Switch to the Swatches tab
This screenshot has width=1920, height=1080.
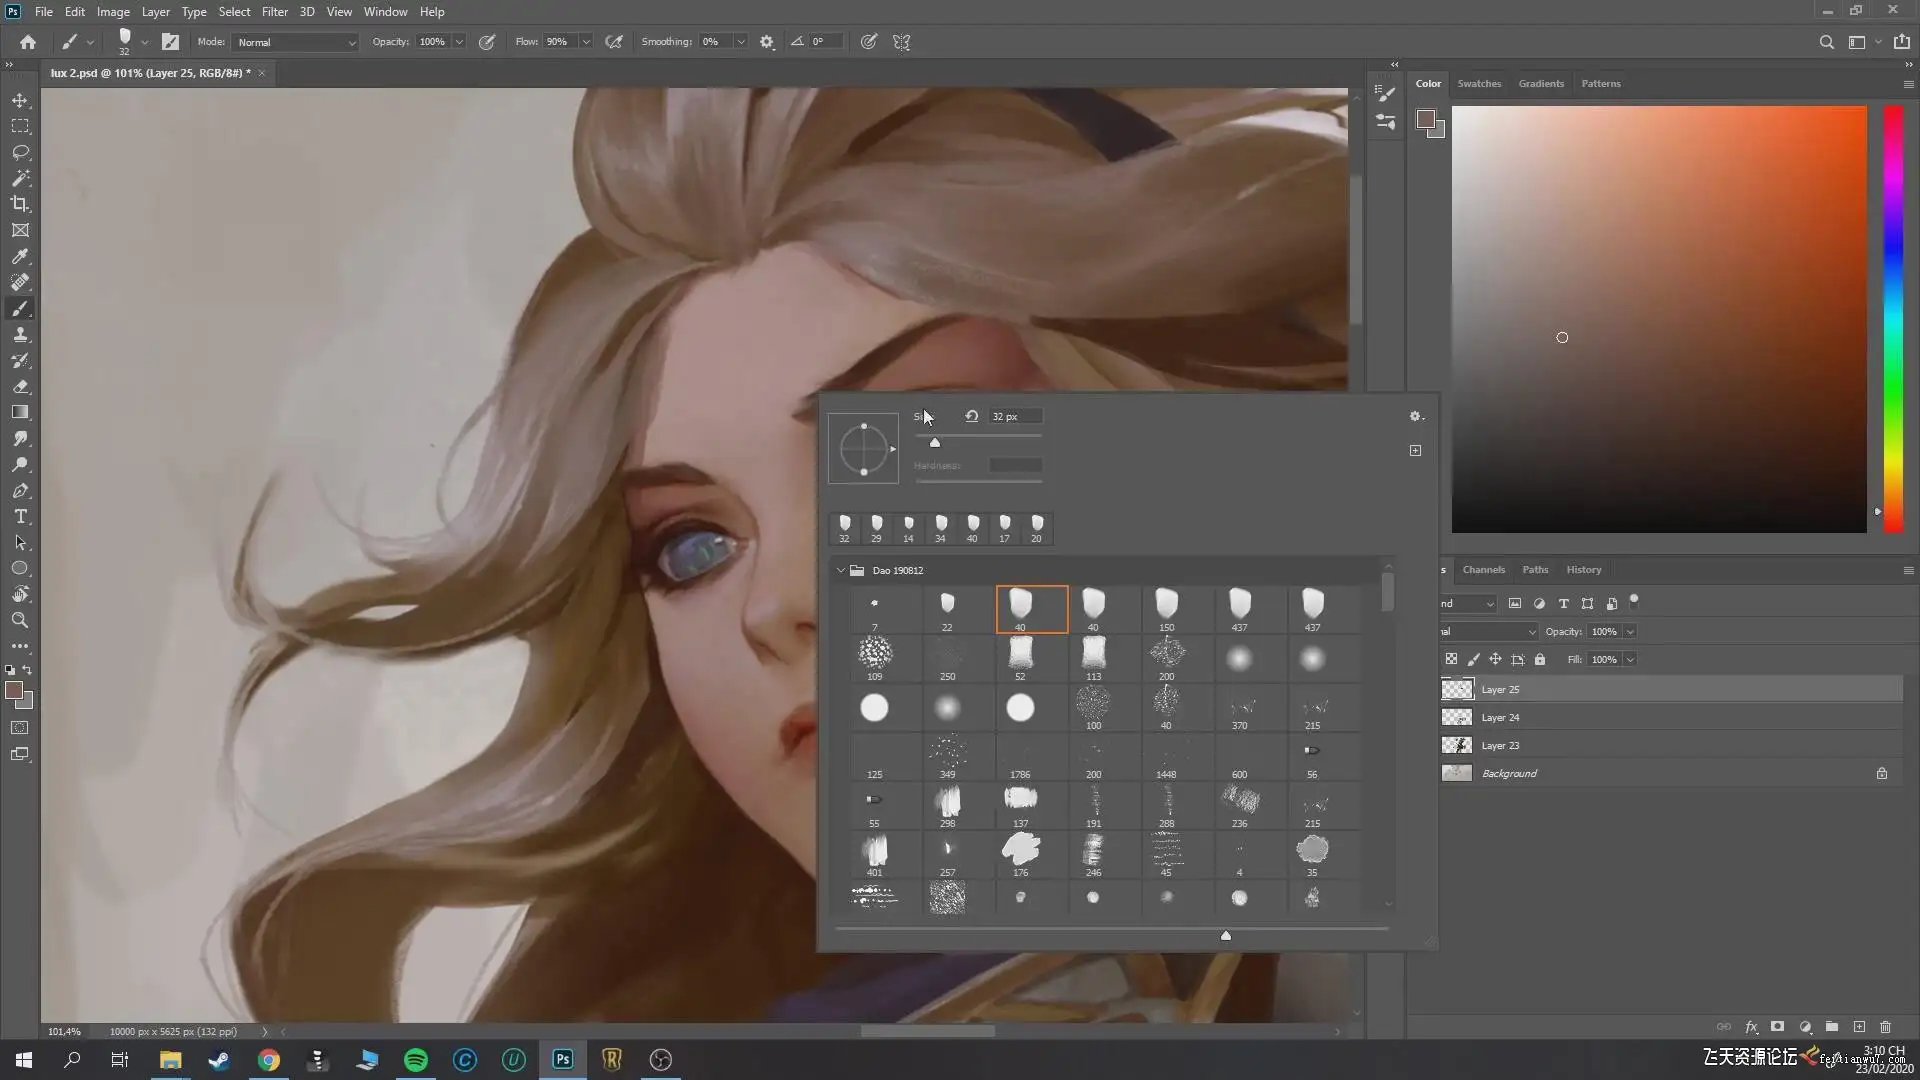1479,84
